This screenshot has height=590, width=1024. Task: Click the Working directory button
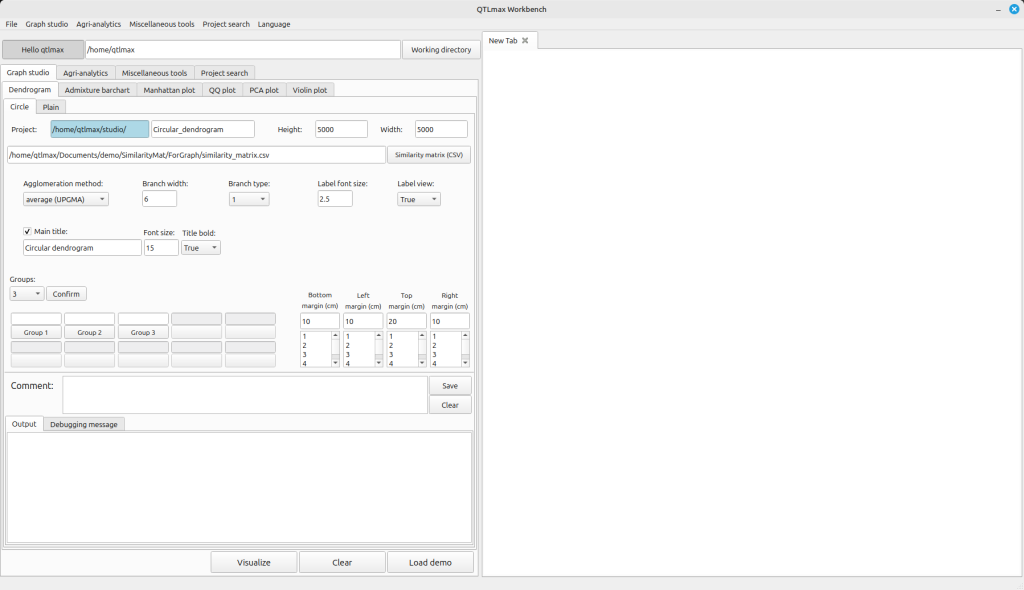(441, 49)
